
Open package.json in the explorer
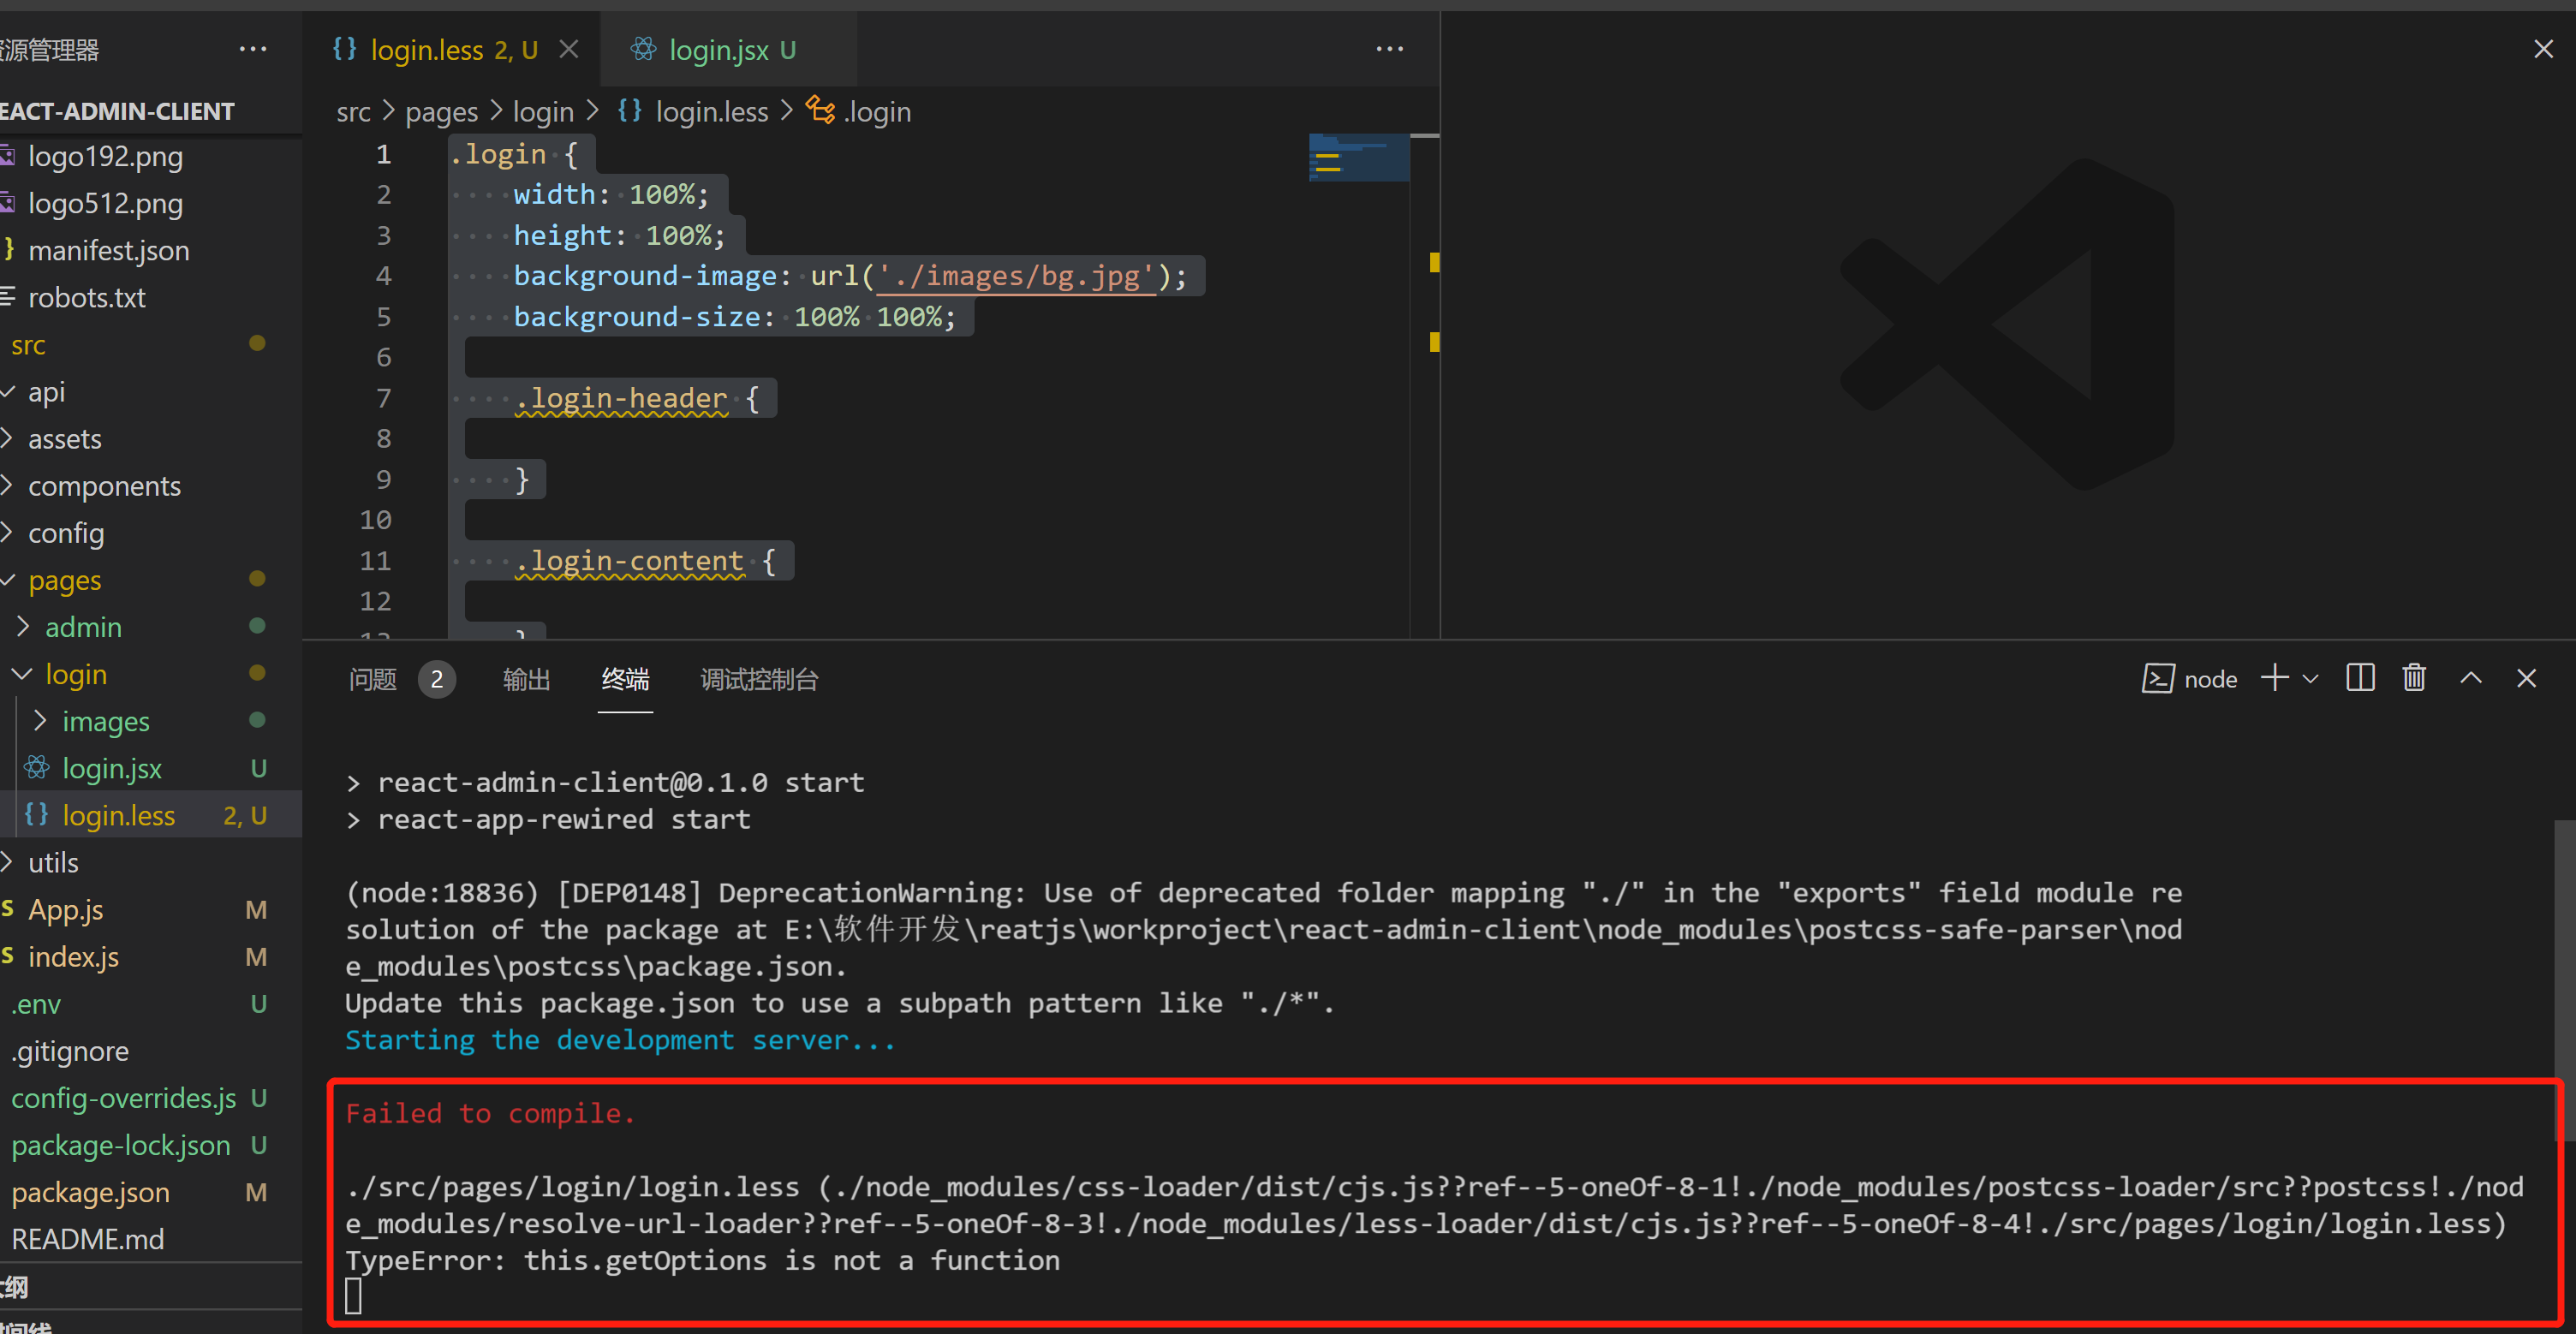tap(90, 1192)
